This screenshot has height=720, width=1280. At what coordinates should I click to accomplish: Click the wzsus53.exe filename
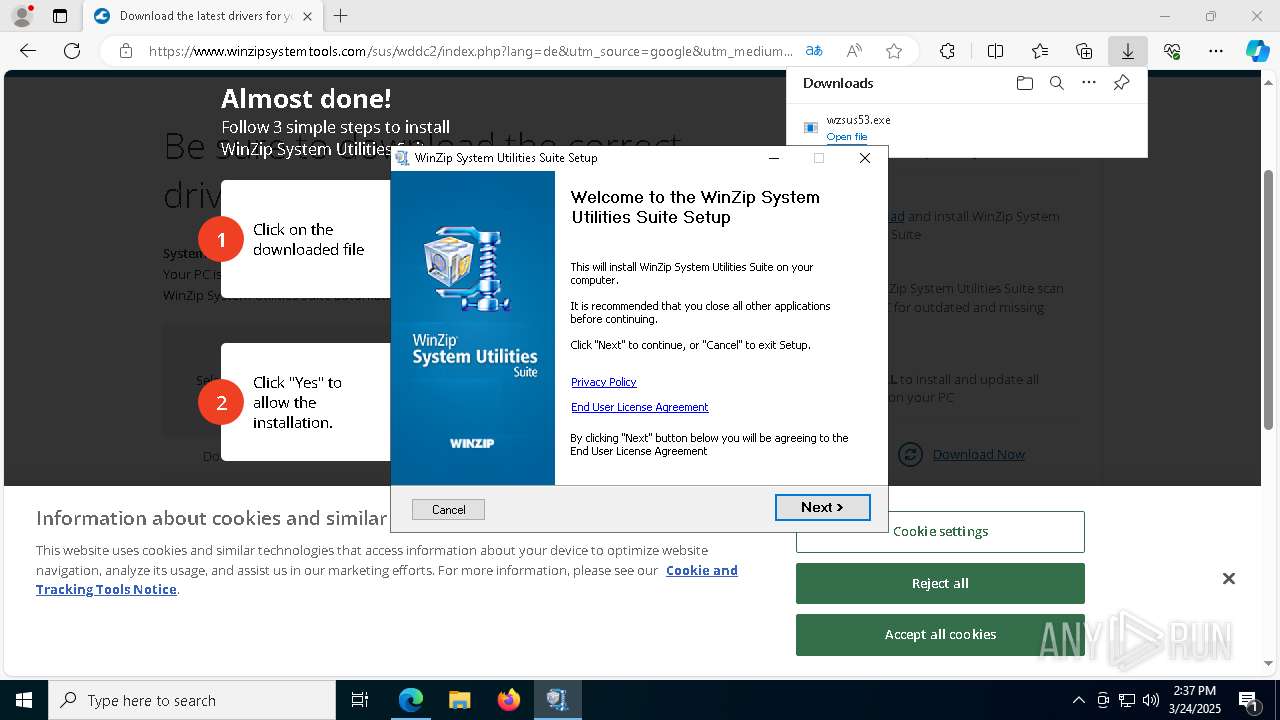coord(858,120)
